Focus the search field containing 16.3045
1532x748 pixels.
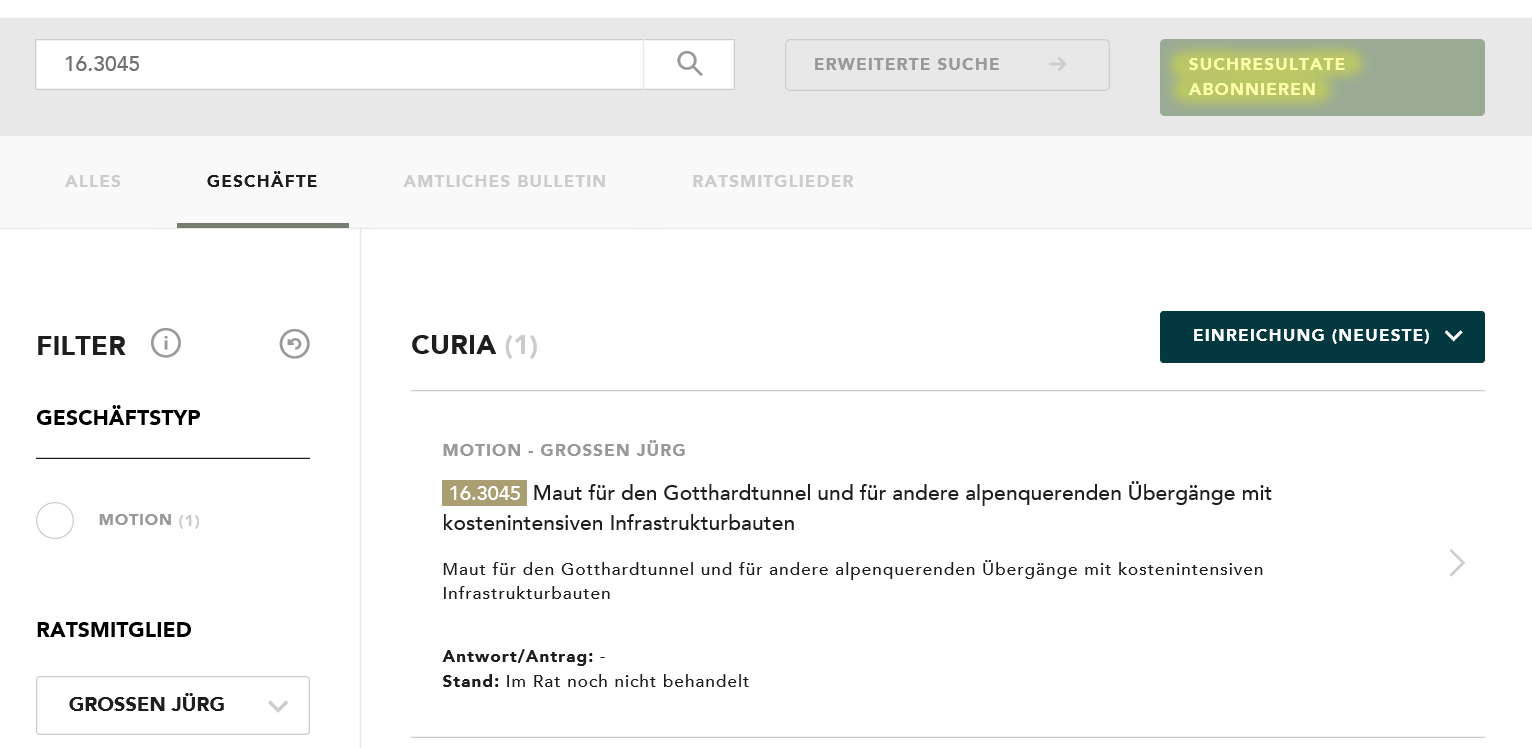(340, 64)
